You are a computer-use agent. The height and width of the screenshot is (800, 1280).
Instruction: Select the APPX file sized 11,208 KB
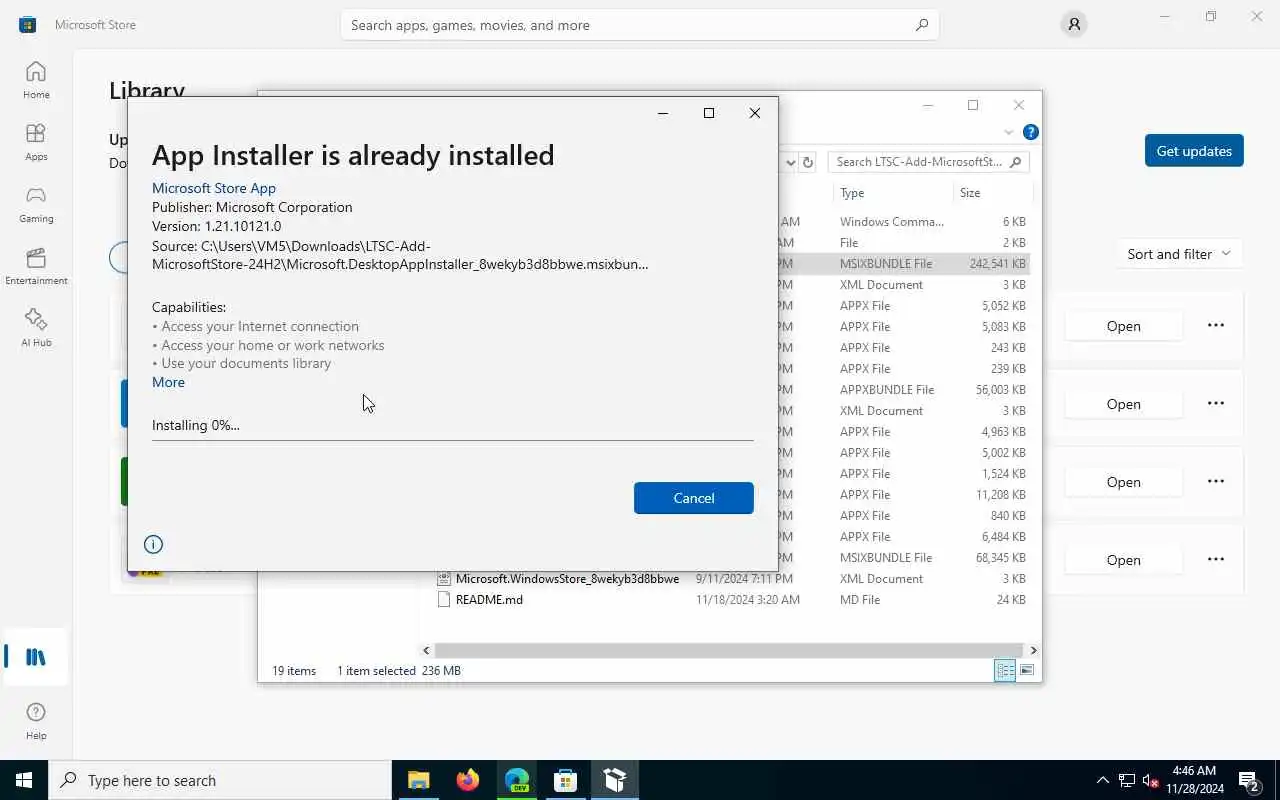pos(905,495)
